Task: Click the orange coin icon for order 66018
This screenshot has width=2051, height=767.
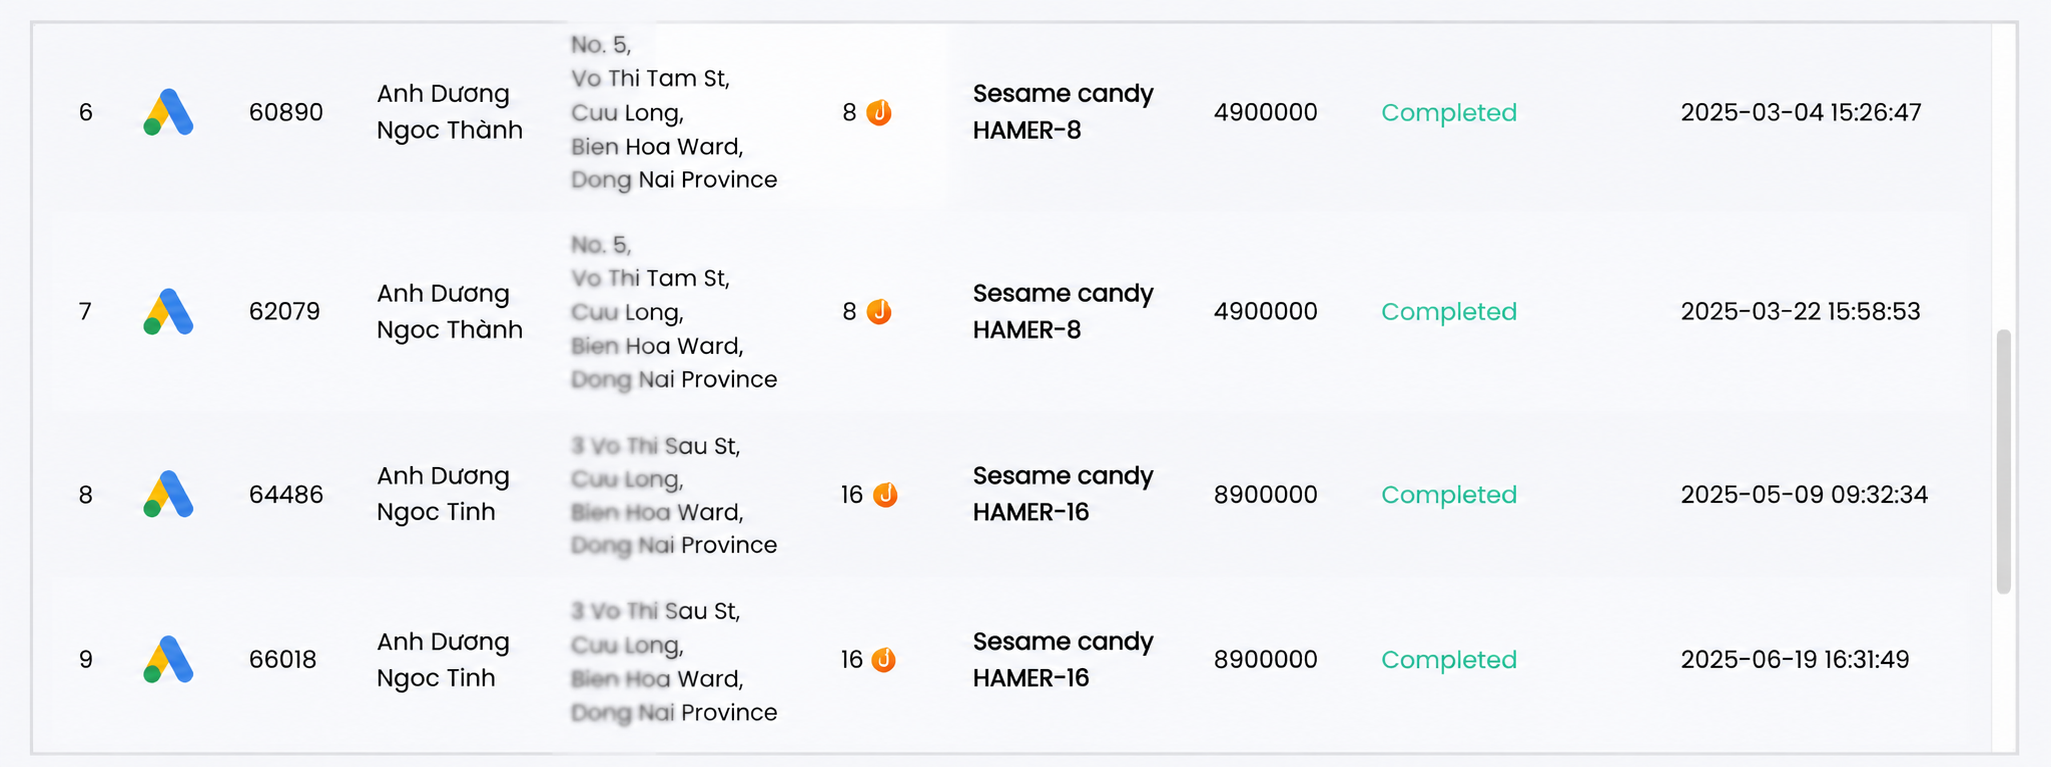Action: pyautogui.click(x=884, y=660)
